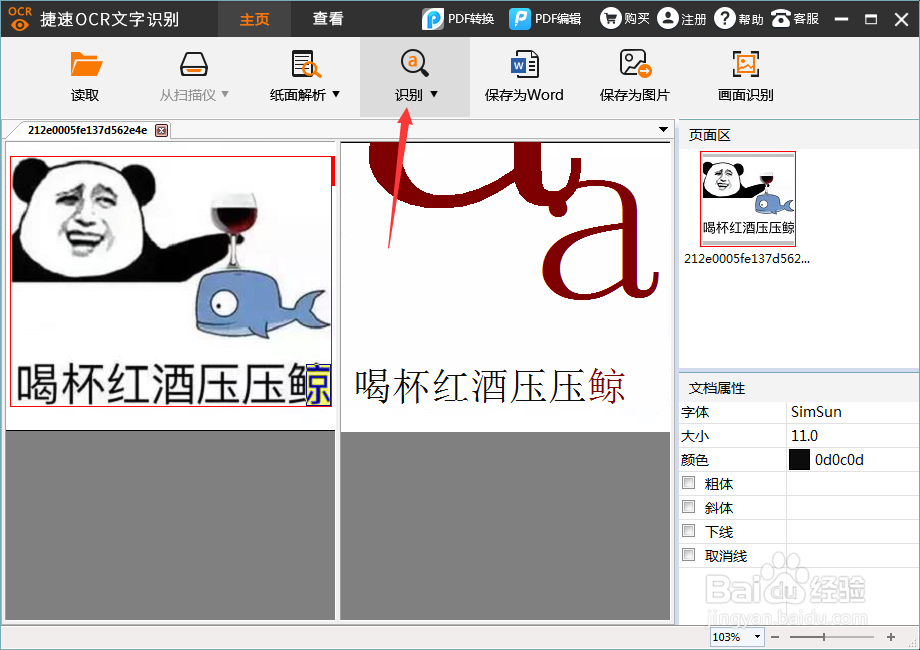Click the 识别 recognize magnifier icon
The image size is (920, 650).
pyautogui.click(x=414, y=63)
